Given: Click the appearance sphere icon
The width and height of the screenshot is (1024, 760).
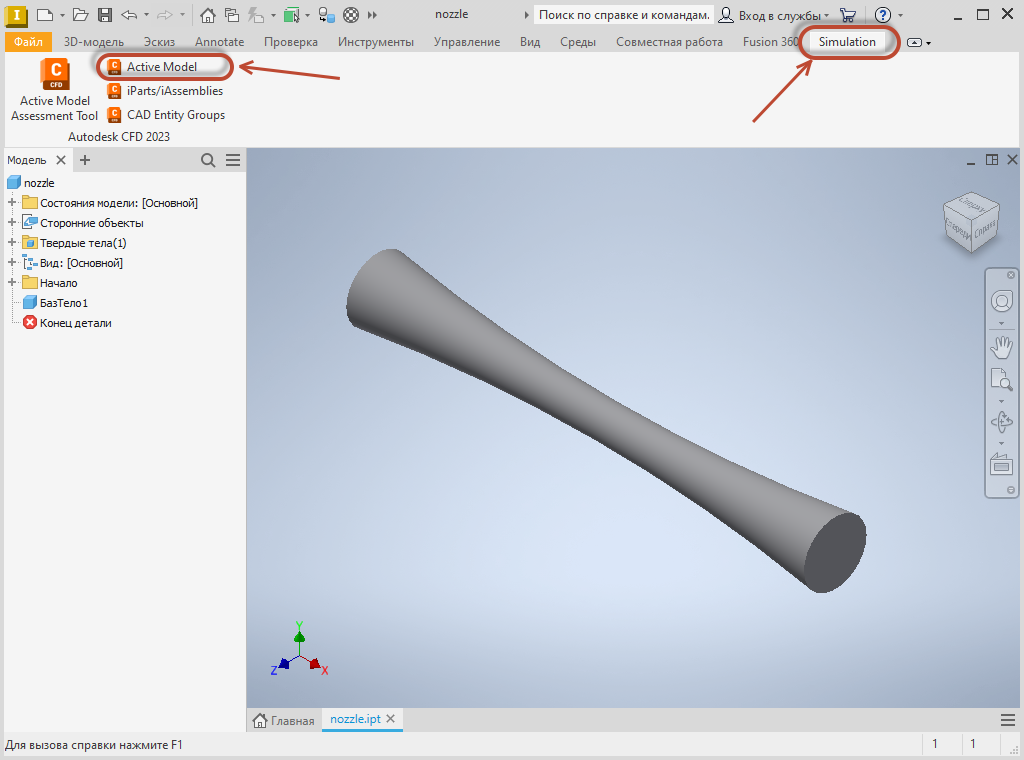Looking at the screenshot, I should [x=351, y=14].
